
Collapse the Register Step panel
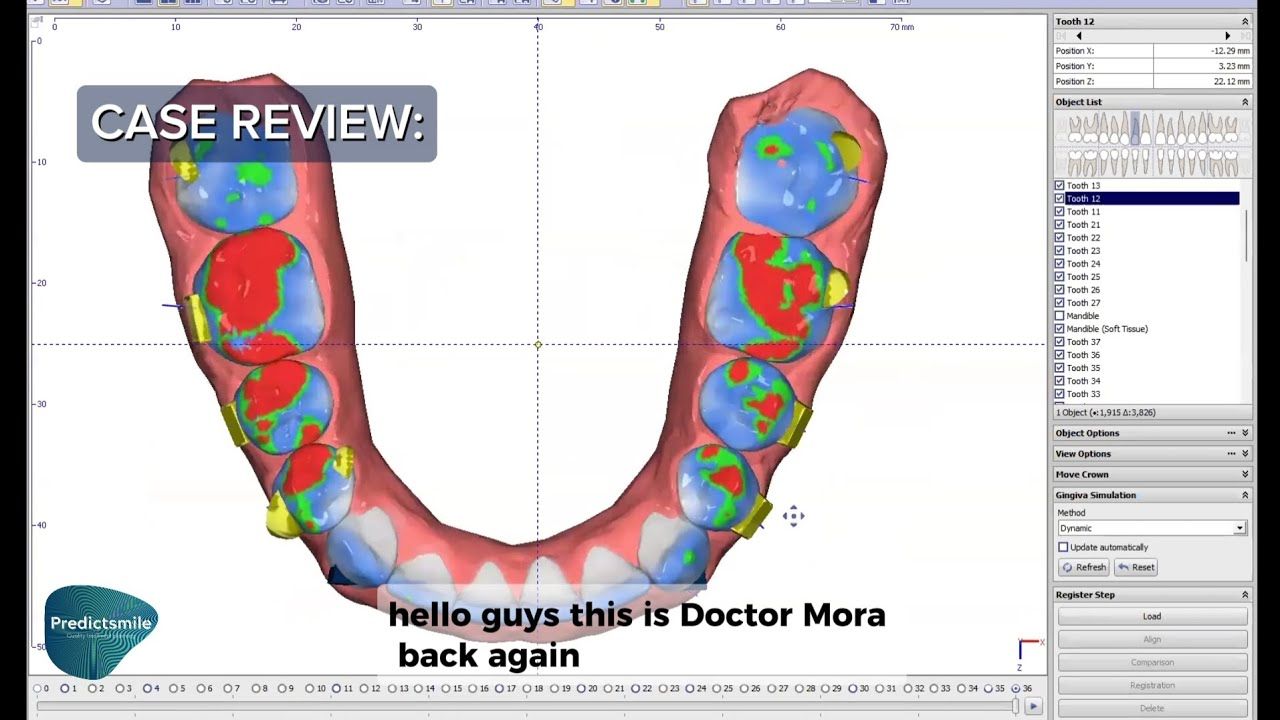click(1245, 595)
